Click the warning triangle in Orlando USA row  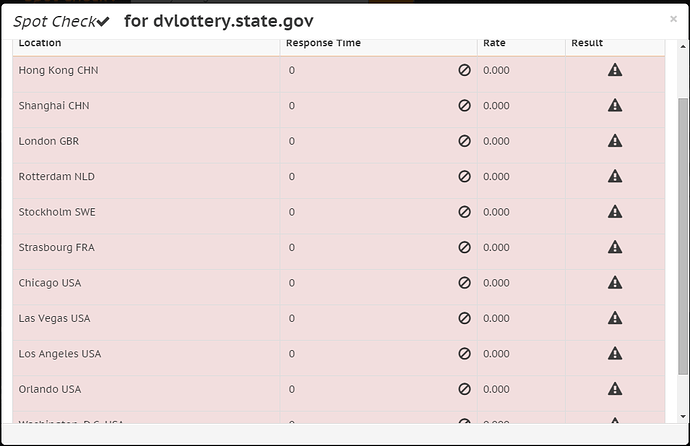click(x=615, y=389)
